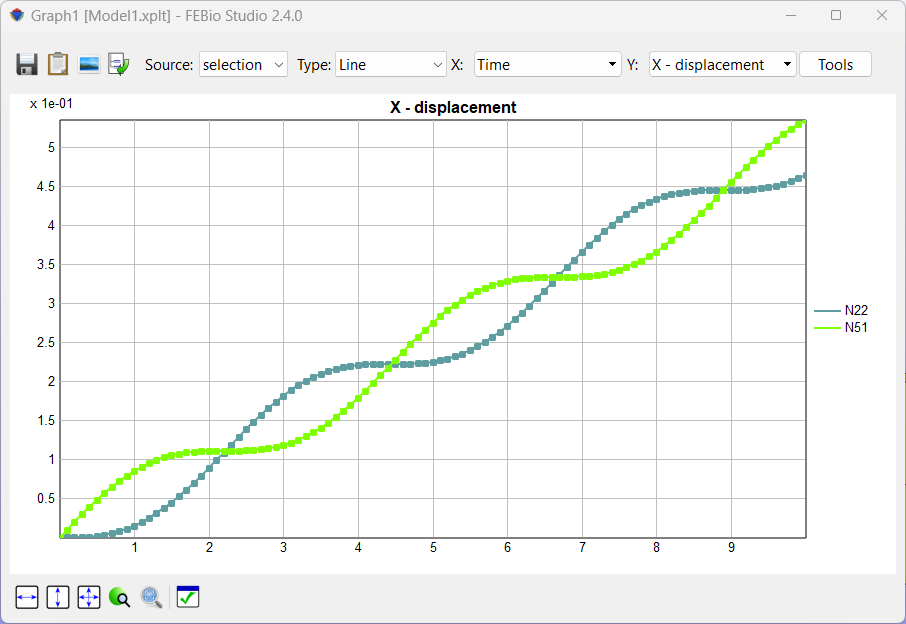
Task: Click the export data sheet icon
Action: pyautogui.click(x=119, y=64)
